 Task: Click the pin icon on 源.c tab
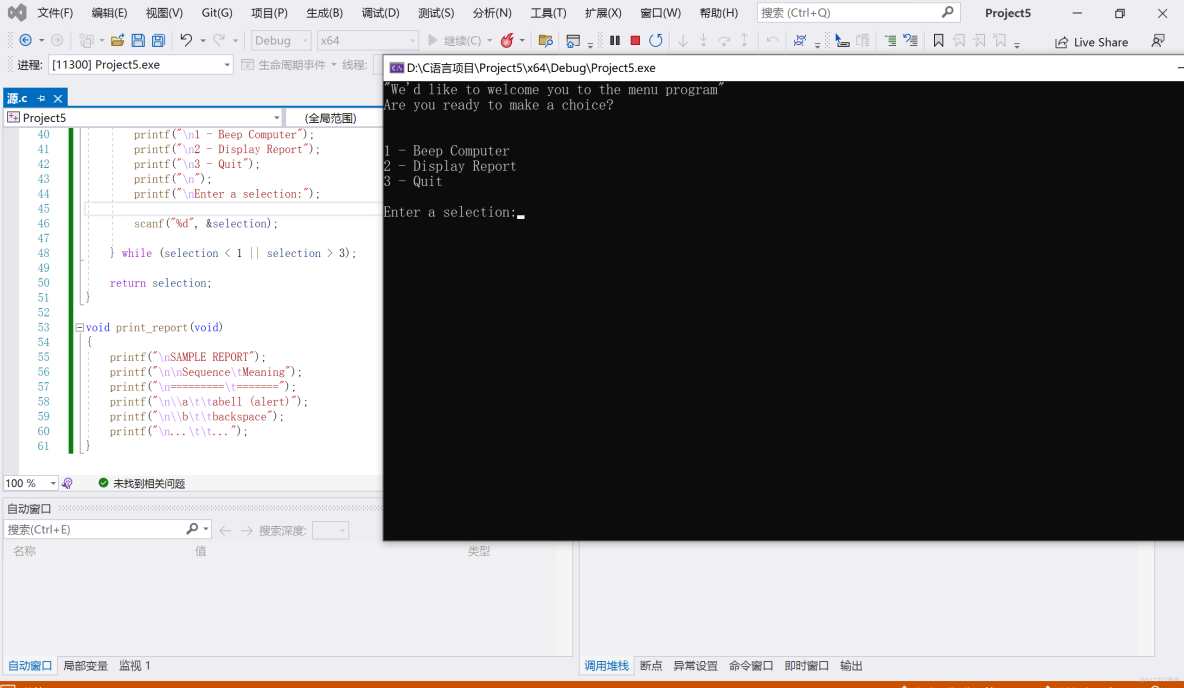[x=41, y=98]
